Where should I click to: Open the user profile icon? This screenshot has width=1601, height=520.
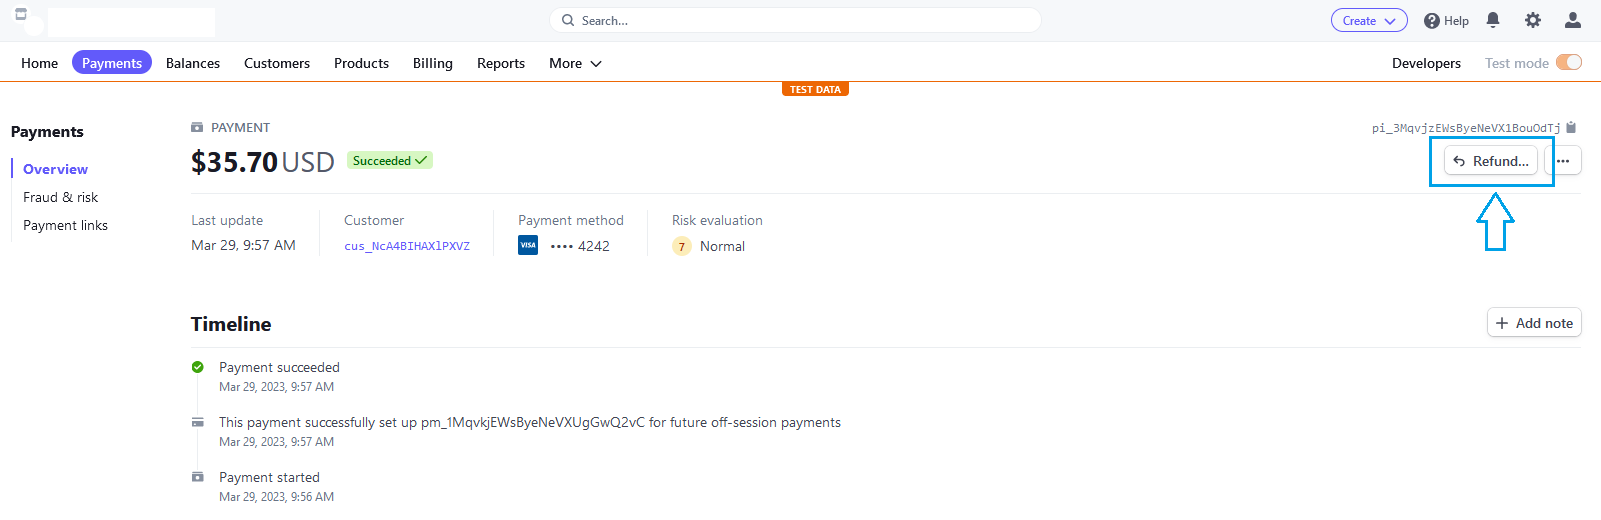(1572, 20)
